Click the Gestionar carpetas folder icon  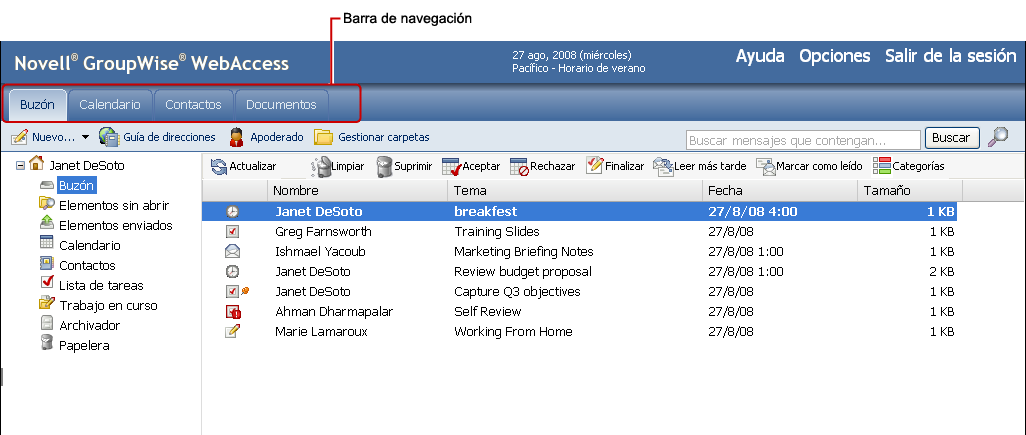tap(323, 137)
